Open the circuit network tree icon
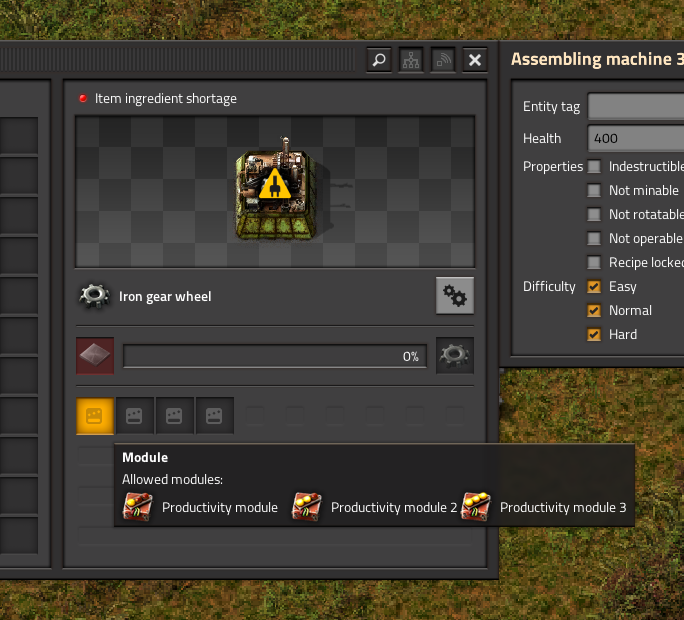 [410, 60]
